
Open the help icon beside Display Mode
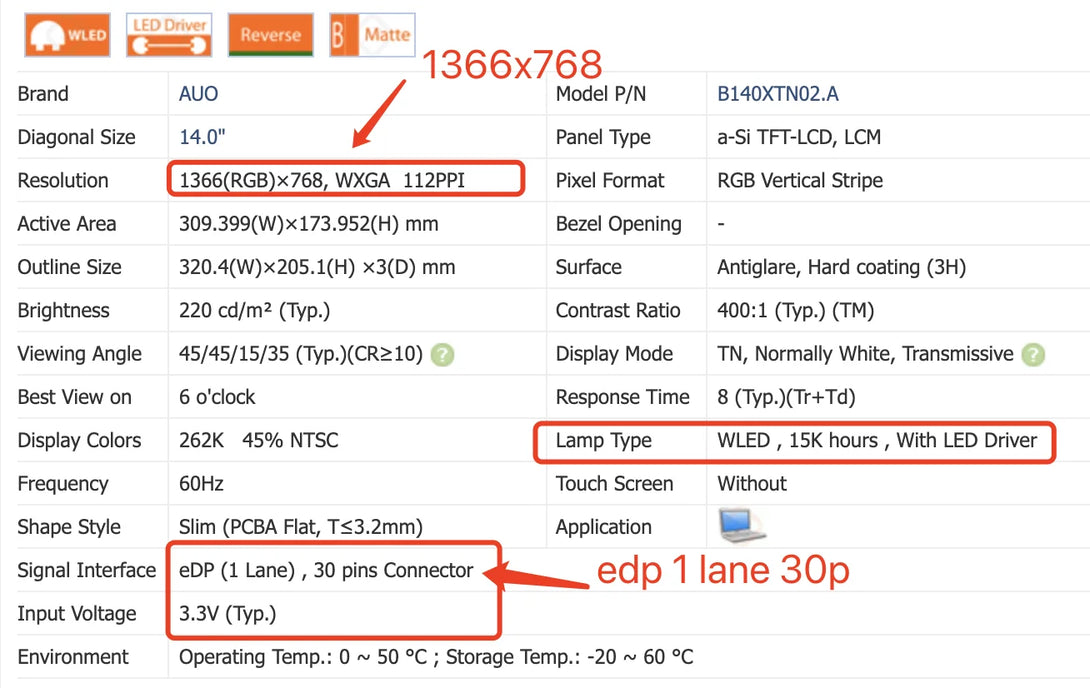click(1034, 354)
